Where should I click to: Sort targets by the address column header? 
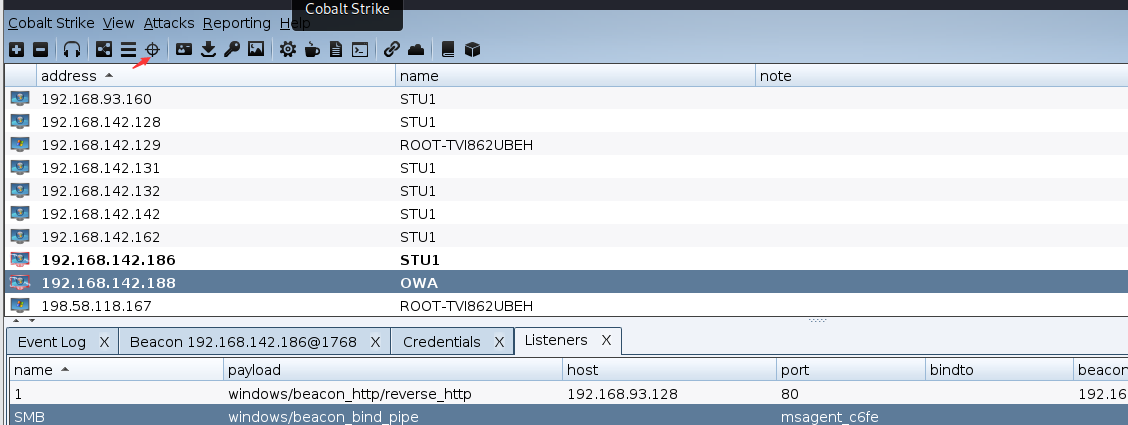216,76
